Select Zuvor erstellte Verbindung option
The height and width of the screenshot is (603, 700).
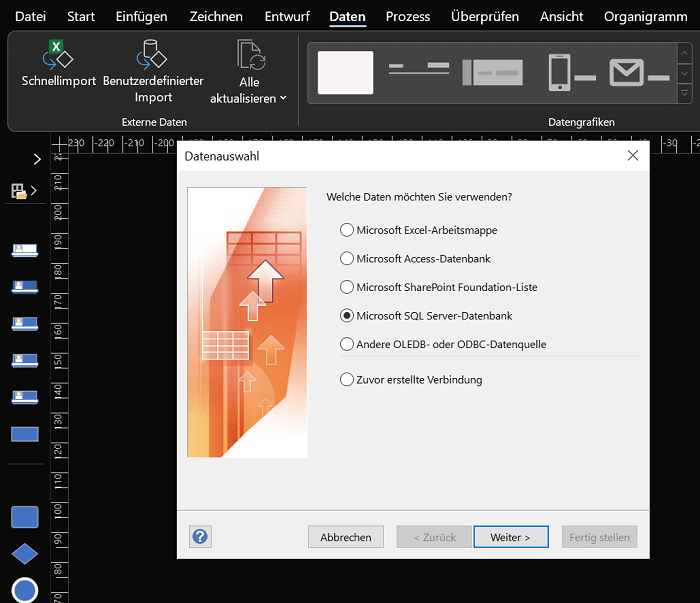click(411, 380)
